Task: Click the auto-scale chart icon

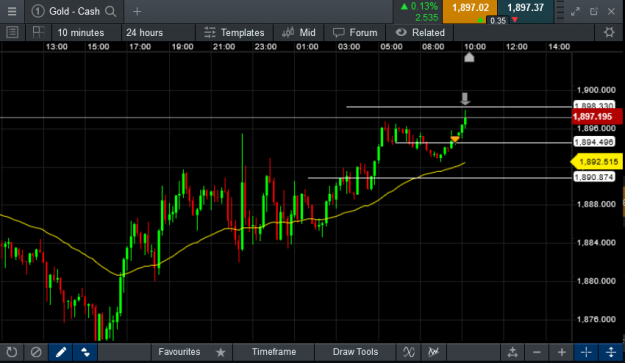Action: [x=513, y=352]
